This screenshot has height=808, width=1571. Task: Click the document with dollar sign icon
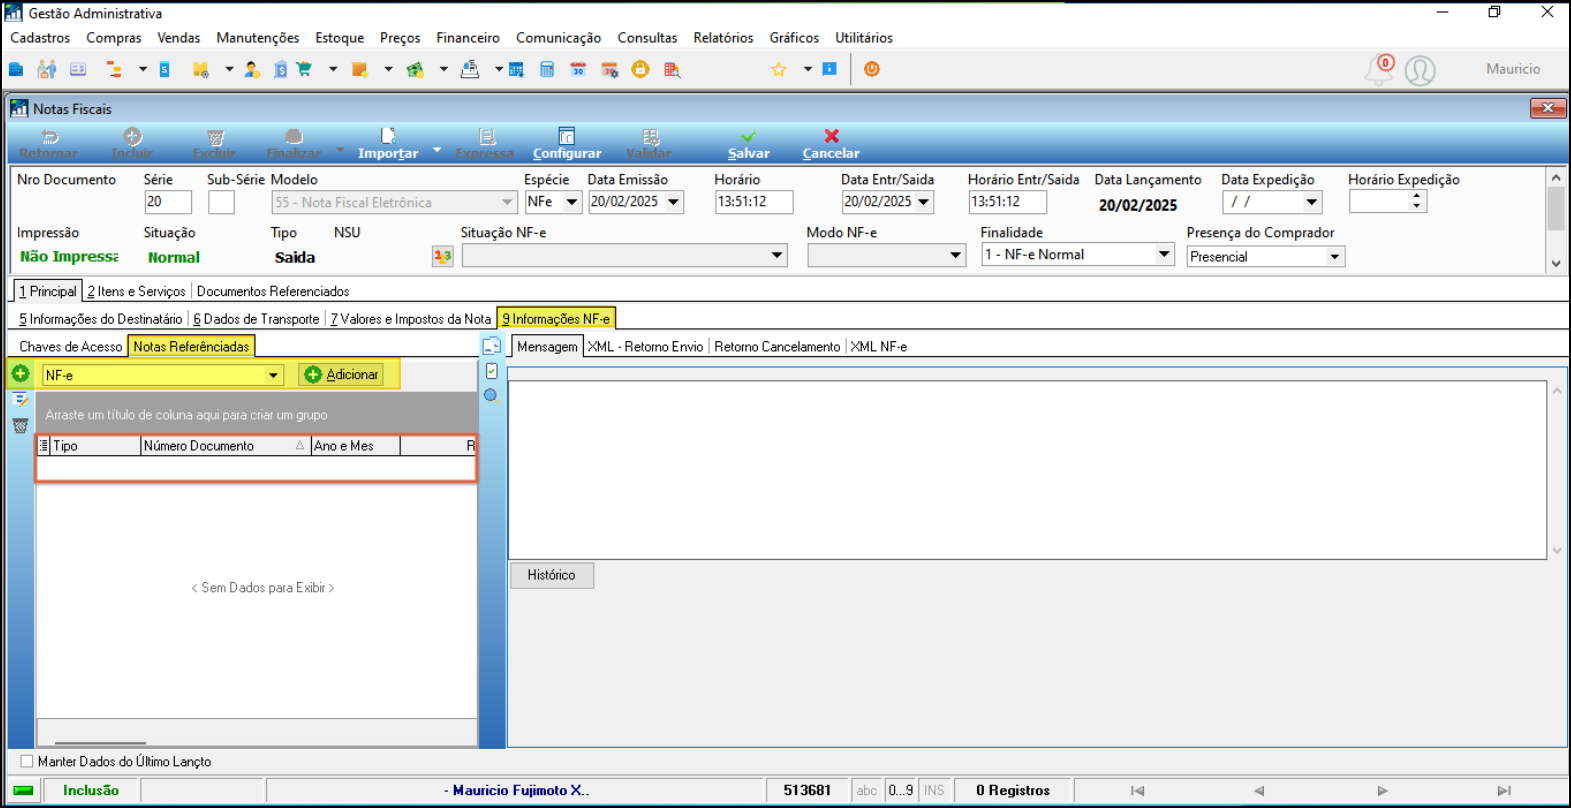[x=281, y=69]
